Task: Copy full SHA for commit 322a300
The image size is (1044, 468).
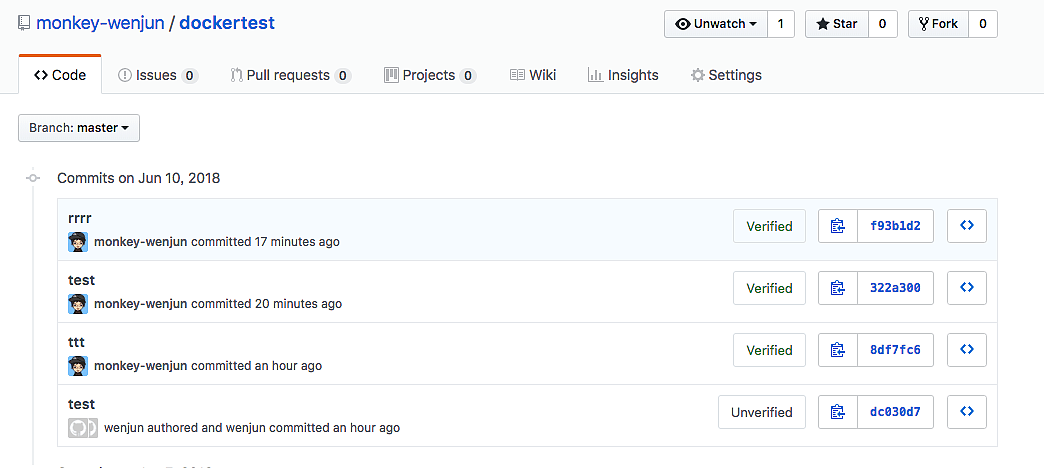Action: click(x=838, y=288)
